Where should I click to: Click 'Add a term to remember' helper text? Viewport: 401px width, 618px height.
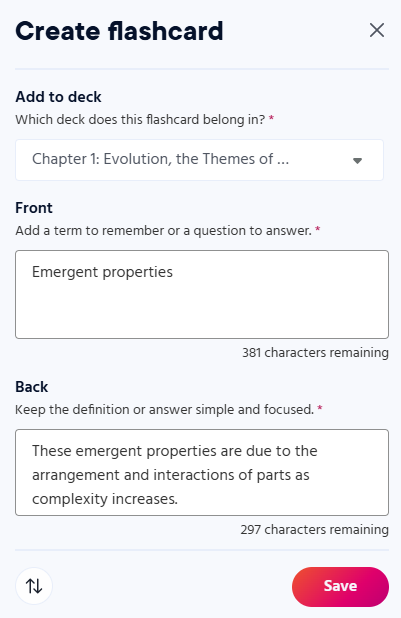pyautogui.click(x=163, y=231)
